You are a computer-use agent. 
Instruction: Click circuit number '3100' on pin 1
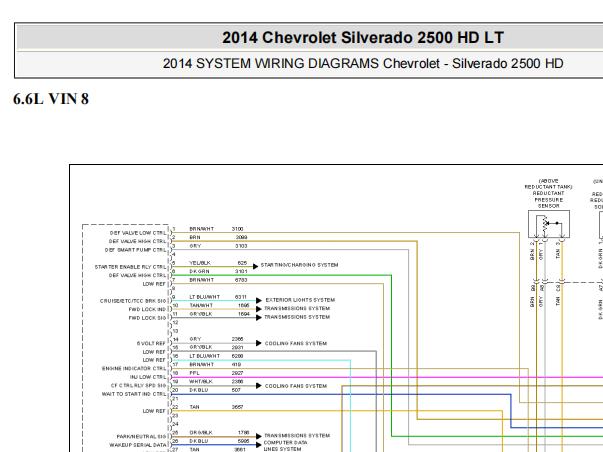click(x=237, y=229)
